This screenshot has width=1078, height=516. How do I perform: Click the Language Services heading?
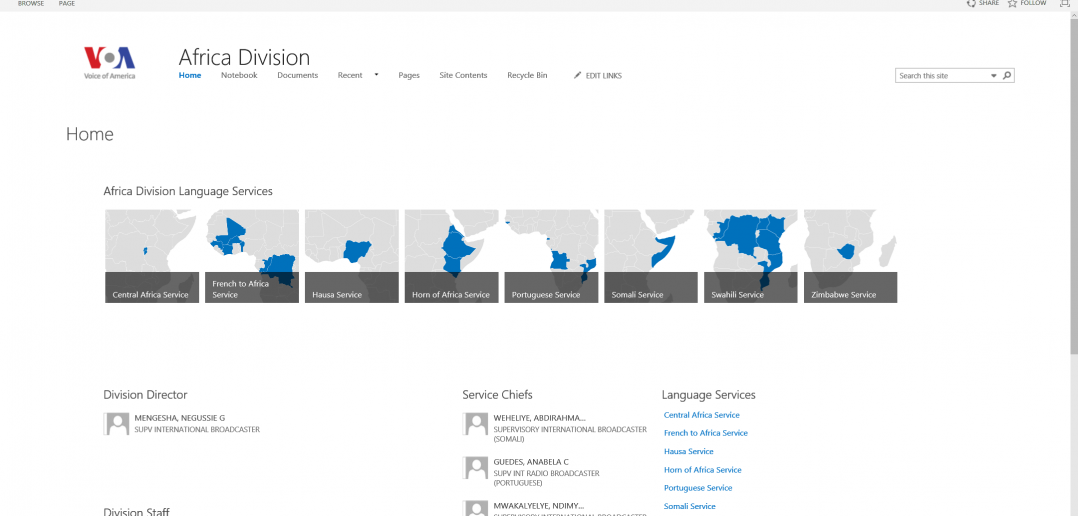[x=709, y=395]
